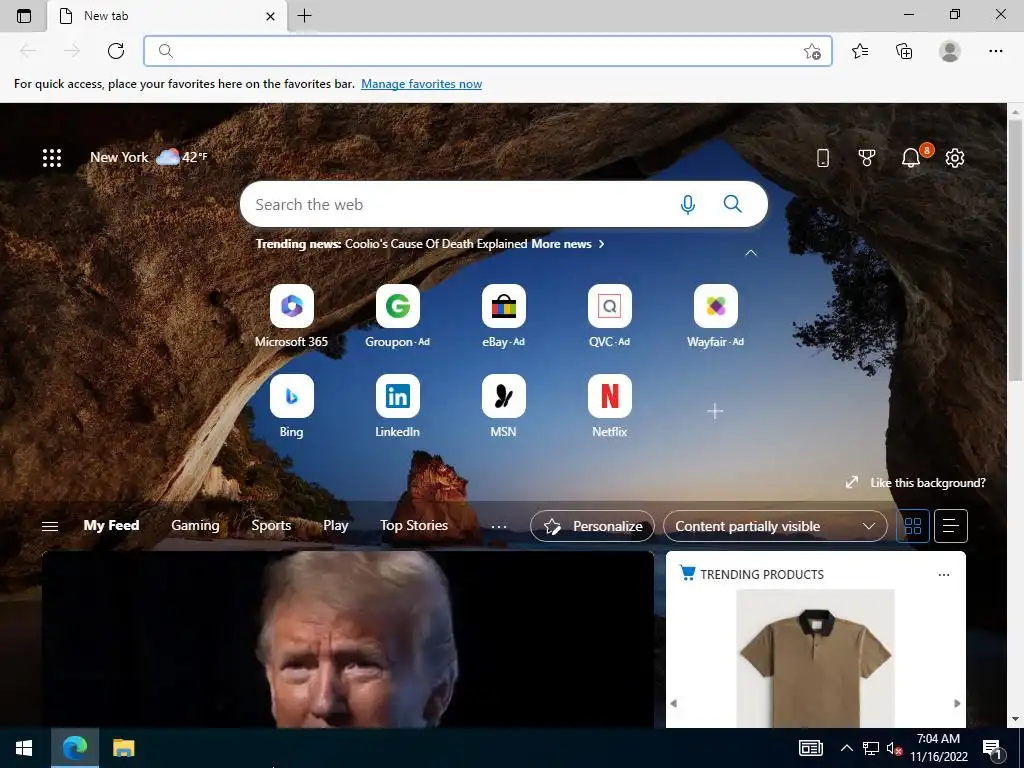Select the Play feed tab
Screen dimensions: 1024x768
tap(336, 525)
